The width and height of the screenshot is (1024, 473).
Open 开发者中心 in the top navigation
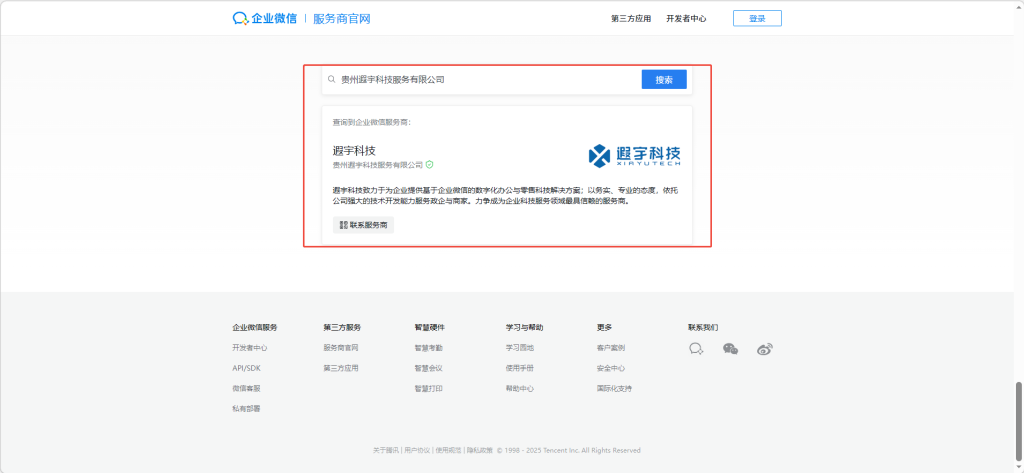pyautogui.click(x=686, y=19)
